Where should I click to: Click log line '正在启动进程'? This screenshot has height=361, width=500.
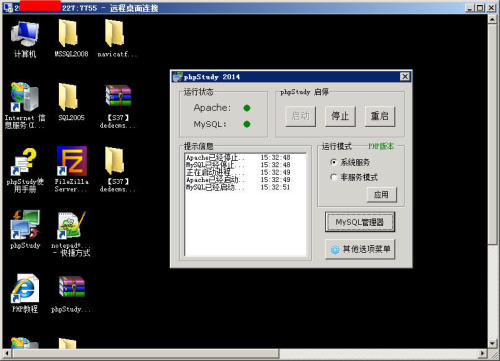click(x=238, y=172)
